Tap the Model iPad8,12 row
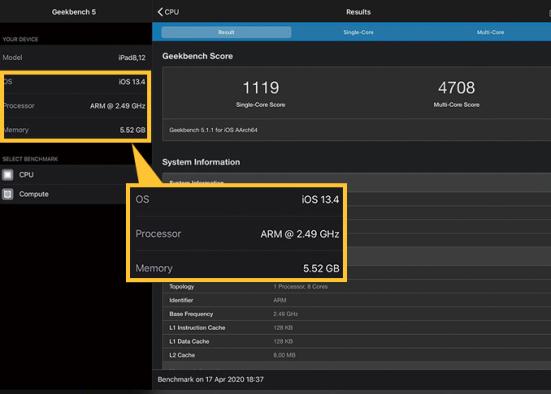Screen dimensions: 551x394 click(76, 57)
